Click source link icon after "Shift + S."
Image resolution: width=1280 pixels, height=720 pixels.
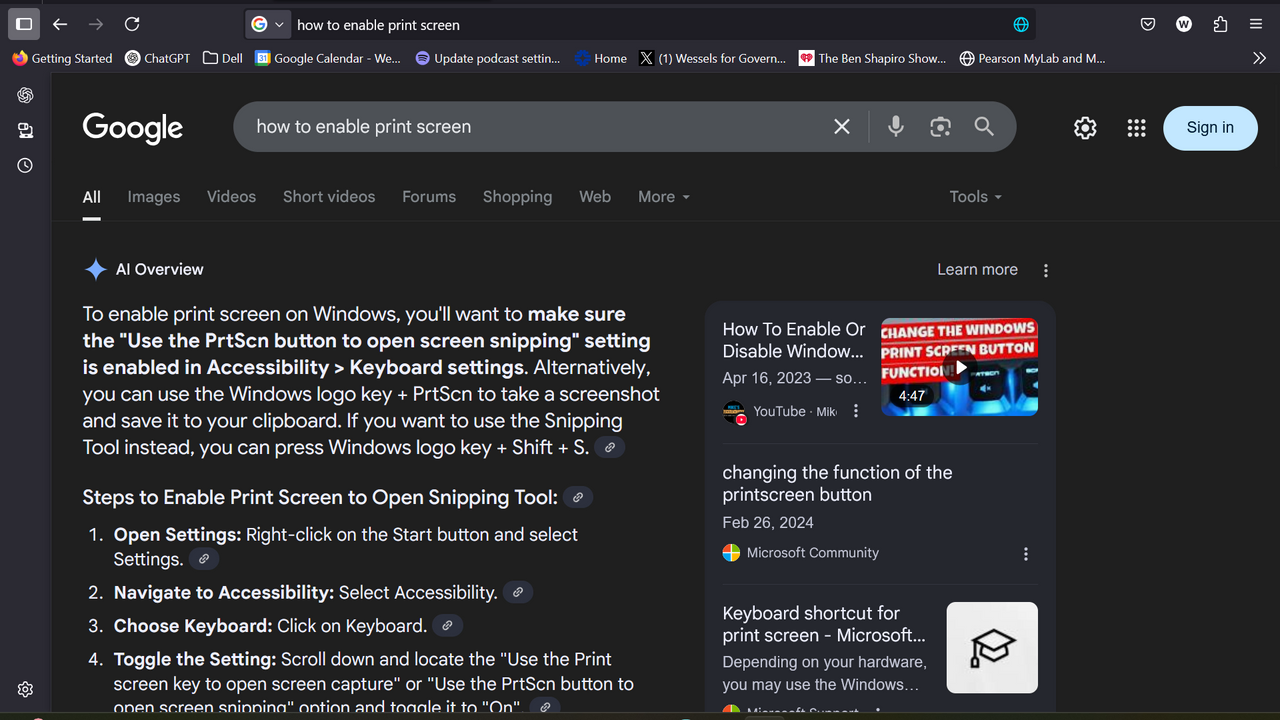pyautogui.click(x=610, y=448)
